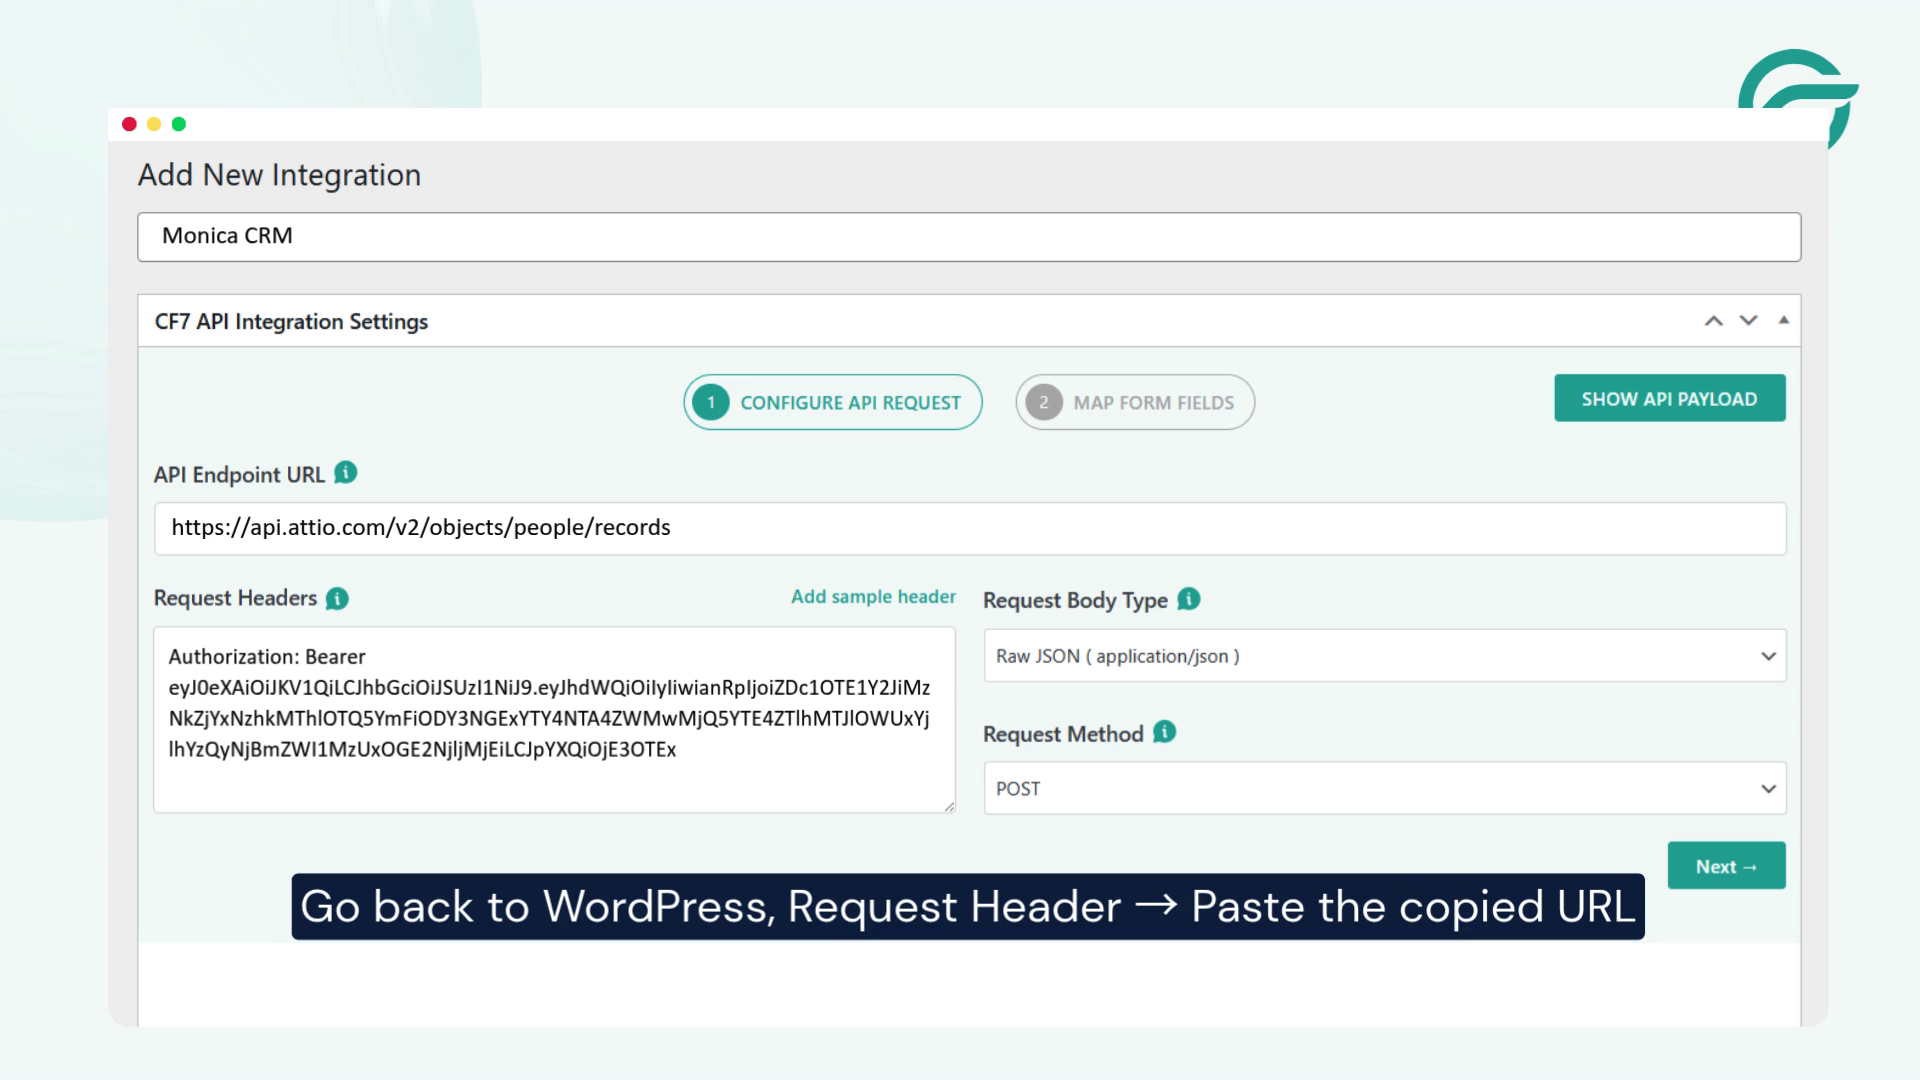
Task: Click the Request Method info icon
Action: coord(1164,732)
